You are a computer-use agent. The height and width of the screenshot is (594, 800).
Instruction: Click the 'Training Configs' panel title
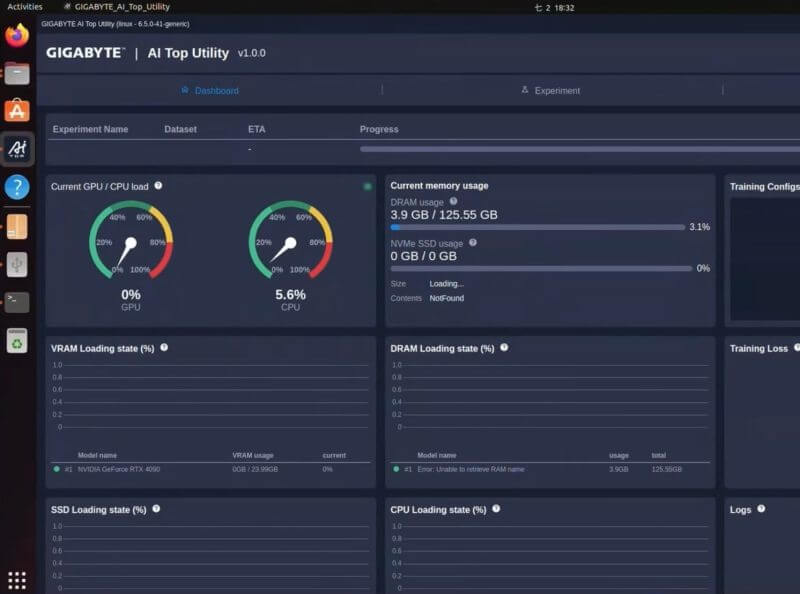pyautogui.click(x=765, y=187)
